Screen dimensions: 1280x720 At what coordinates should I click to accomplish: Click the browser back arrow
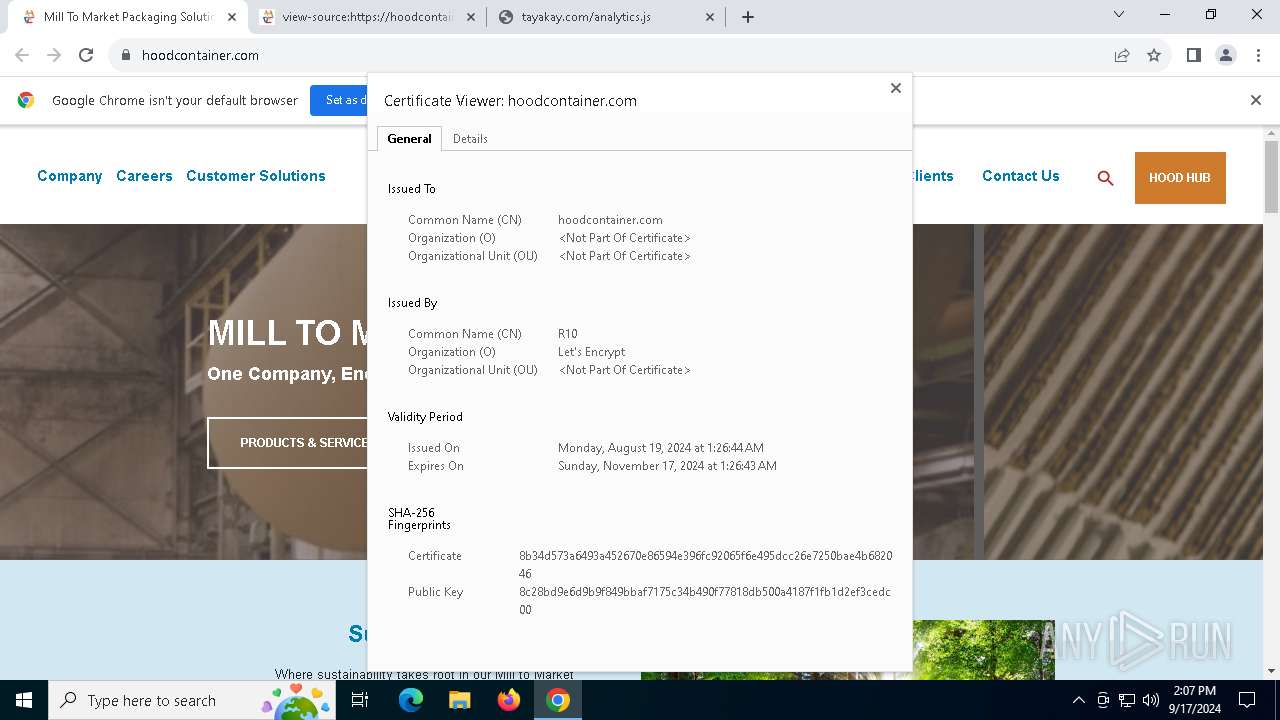22,55
